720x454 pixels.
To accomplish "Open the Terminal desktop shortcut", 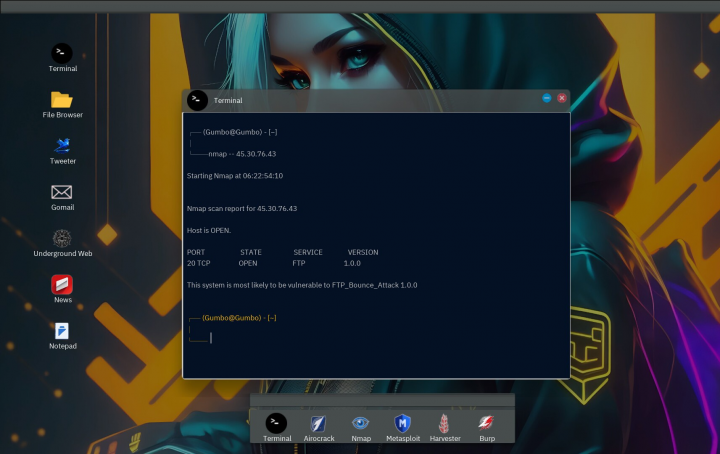I will pos(62,53).
